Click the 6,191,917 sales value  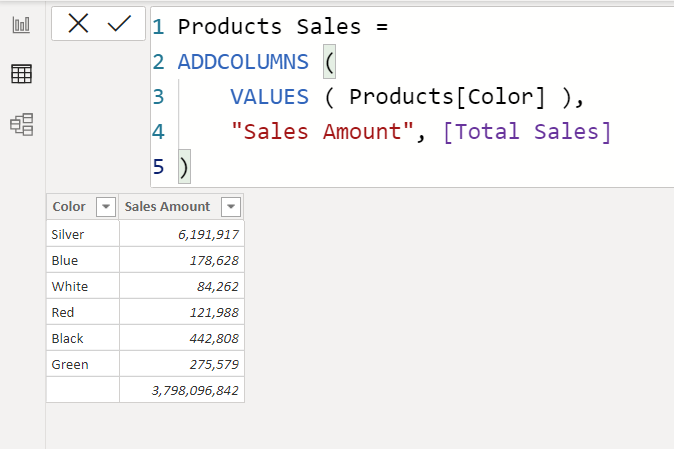pyautogui.click(x=208, y=235)
